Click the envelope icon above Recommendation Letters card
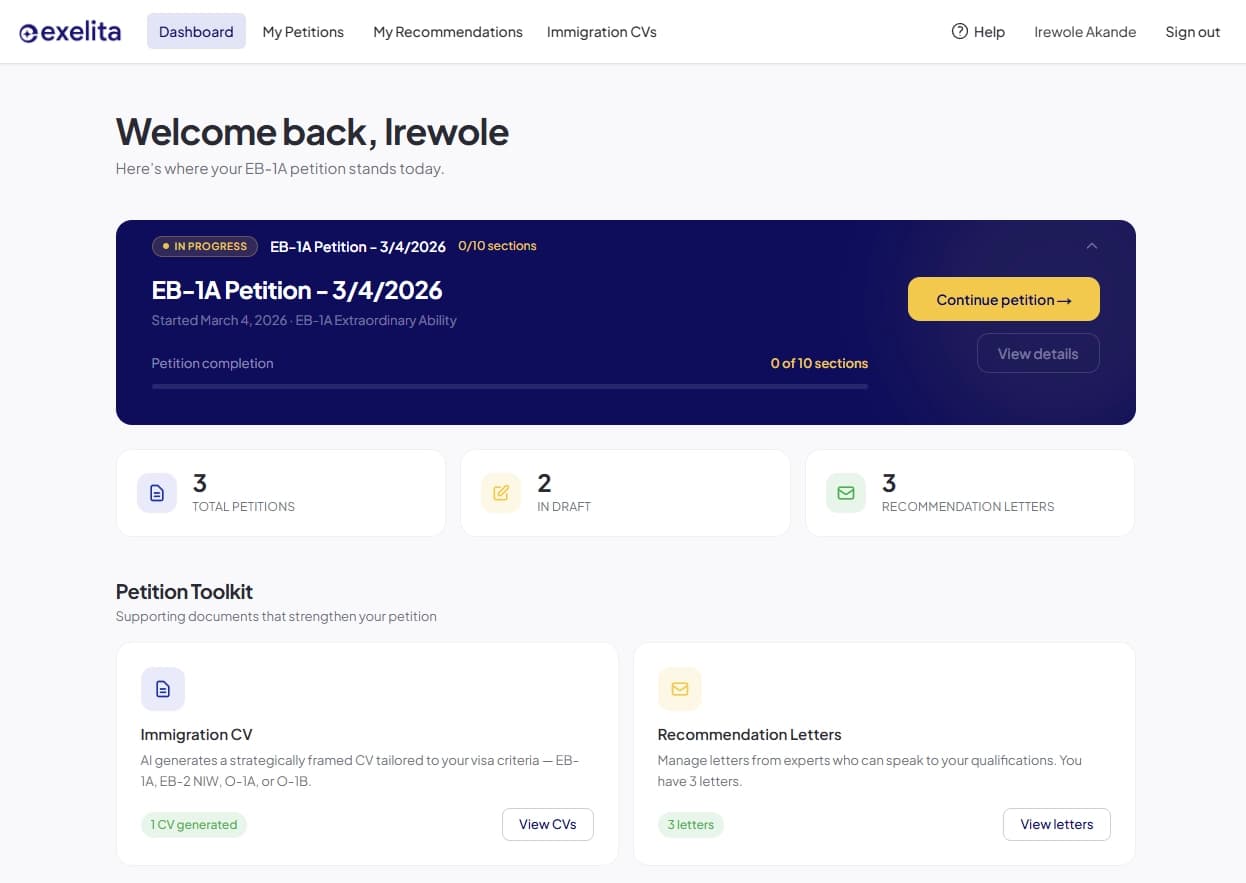1246x883 pixels. [680, 688]
